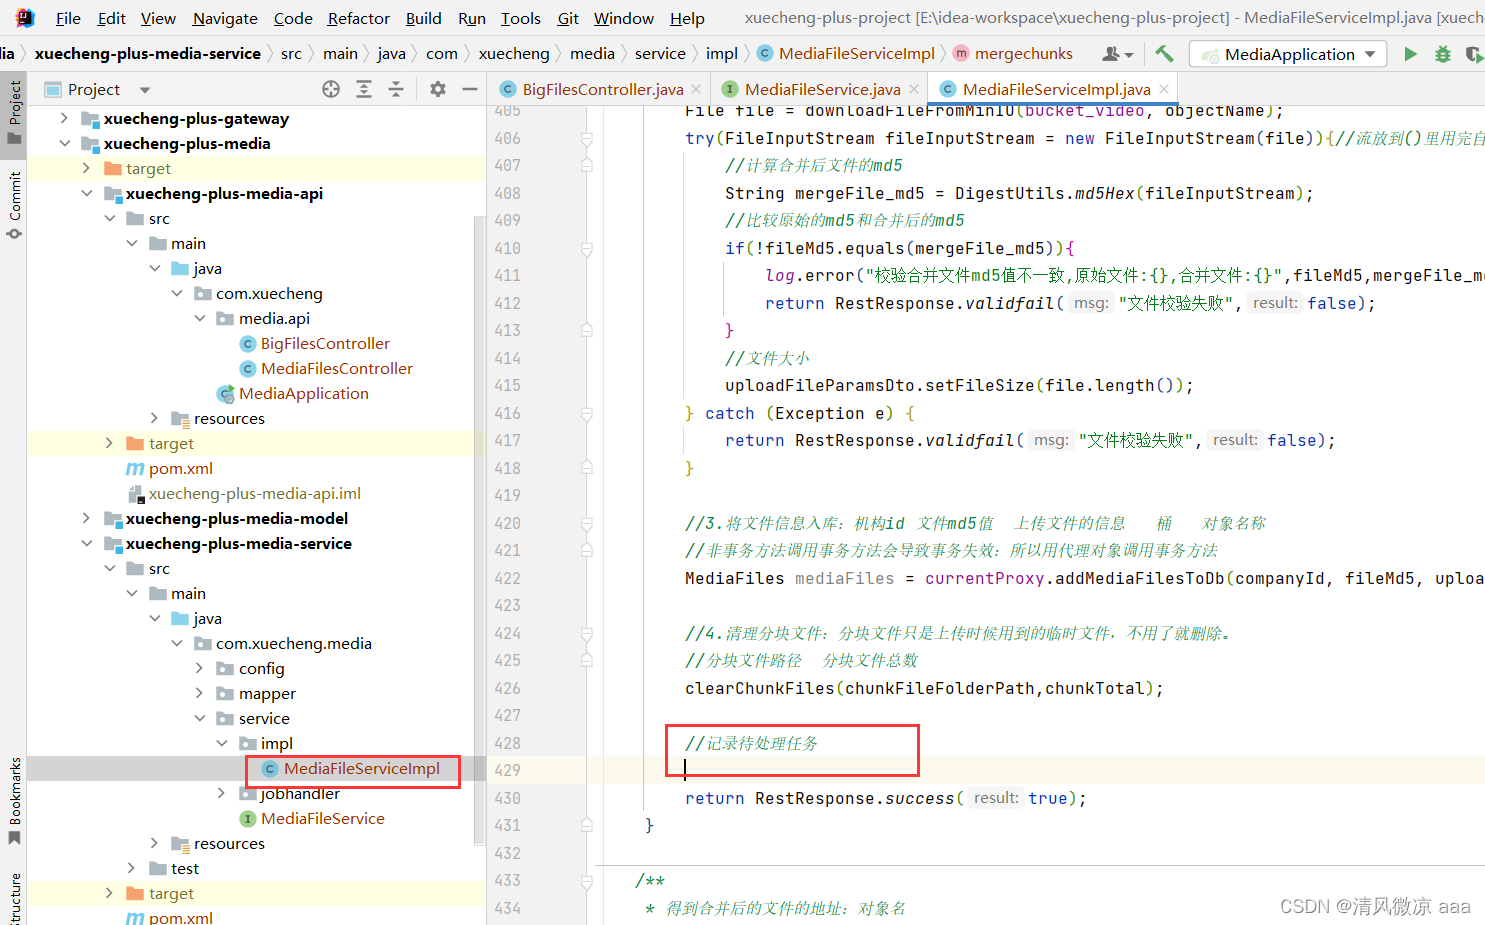This screenshot has height=925, width=1485.
Task: Expand the config package
Action: pos(199,668)
